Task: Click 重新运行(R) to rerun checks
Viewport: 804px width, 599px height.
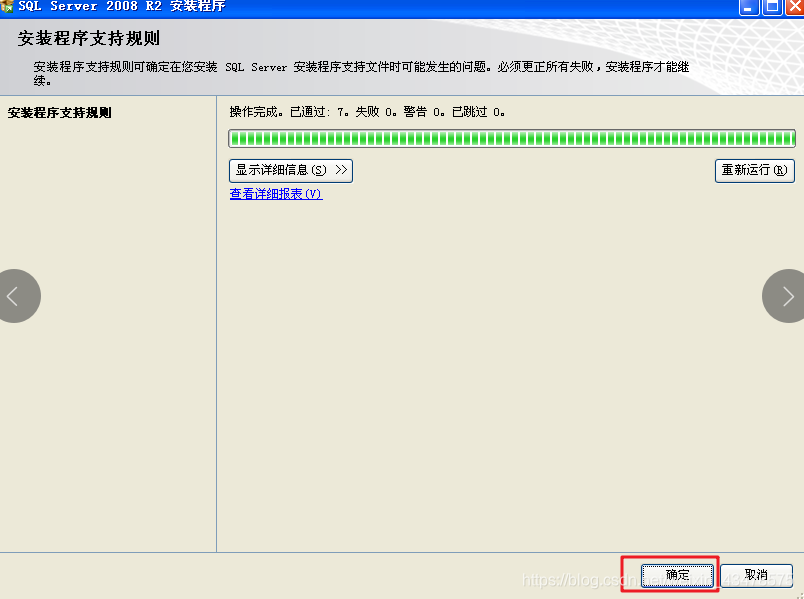Action: click(x=755, y=170)
